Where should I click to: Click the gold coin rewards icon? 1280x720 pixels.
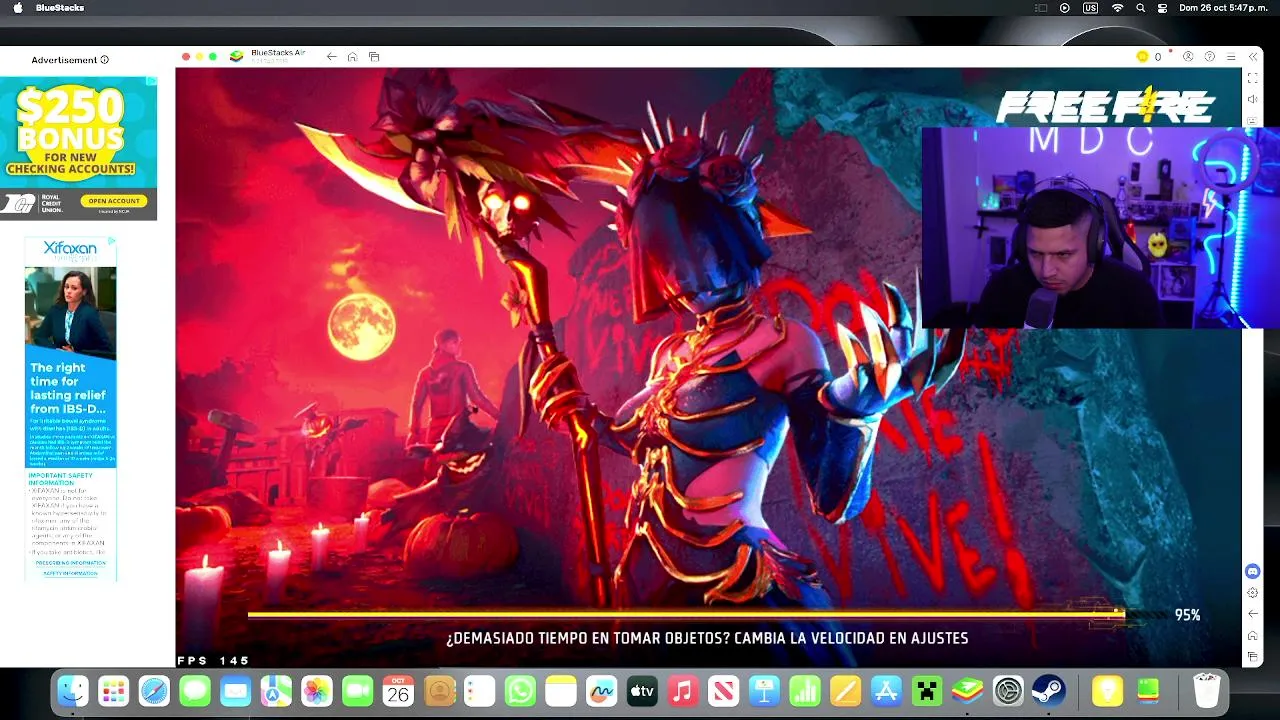pyautogui.click(x=1142, y=57)
